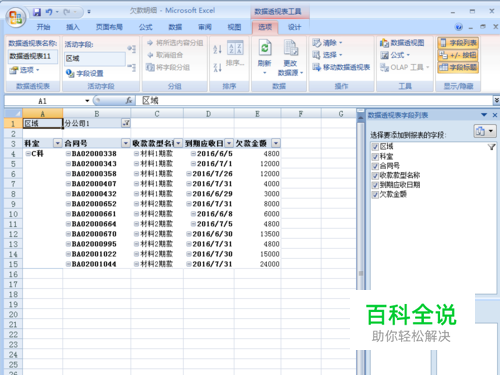
Task: Open the 插入 ribbon tab
Action: [x=73, y=27]
